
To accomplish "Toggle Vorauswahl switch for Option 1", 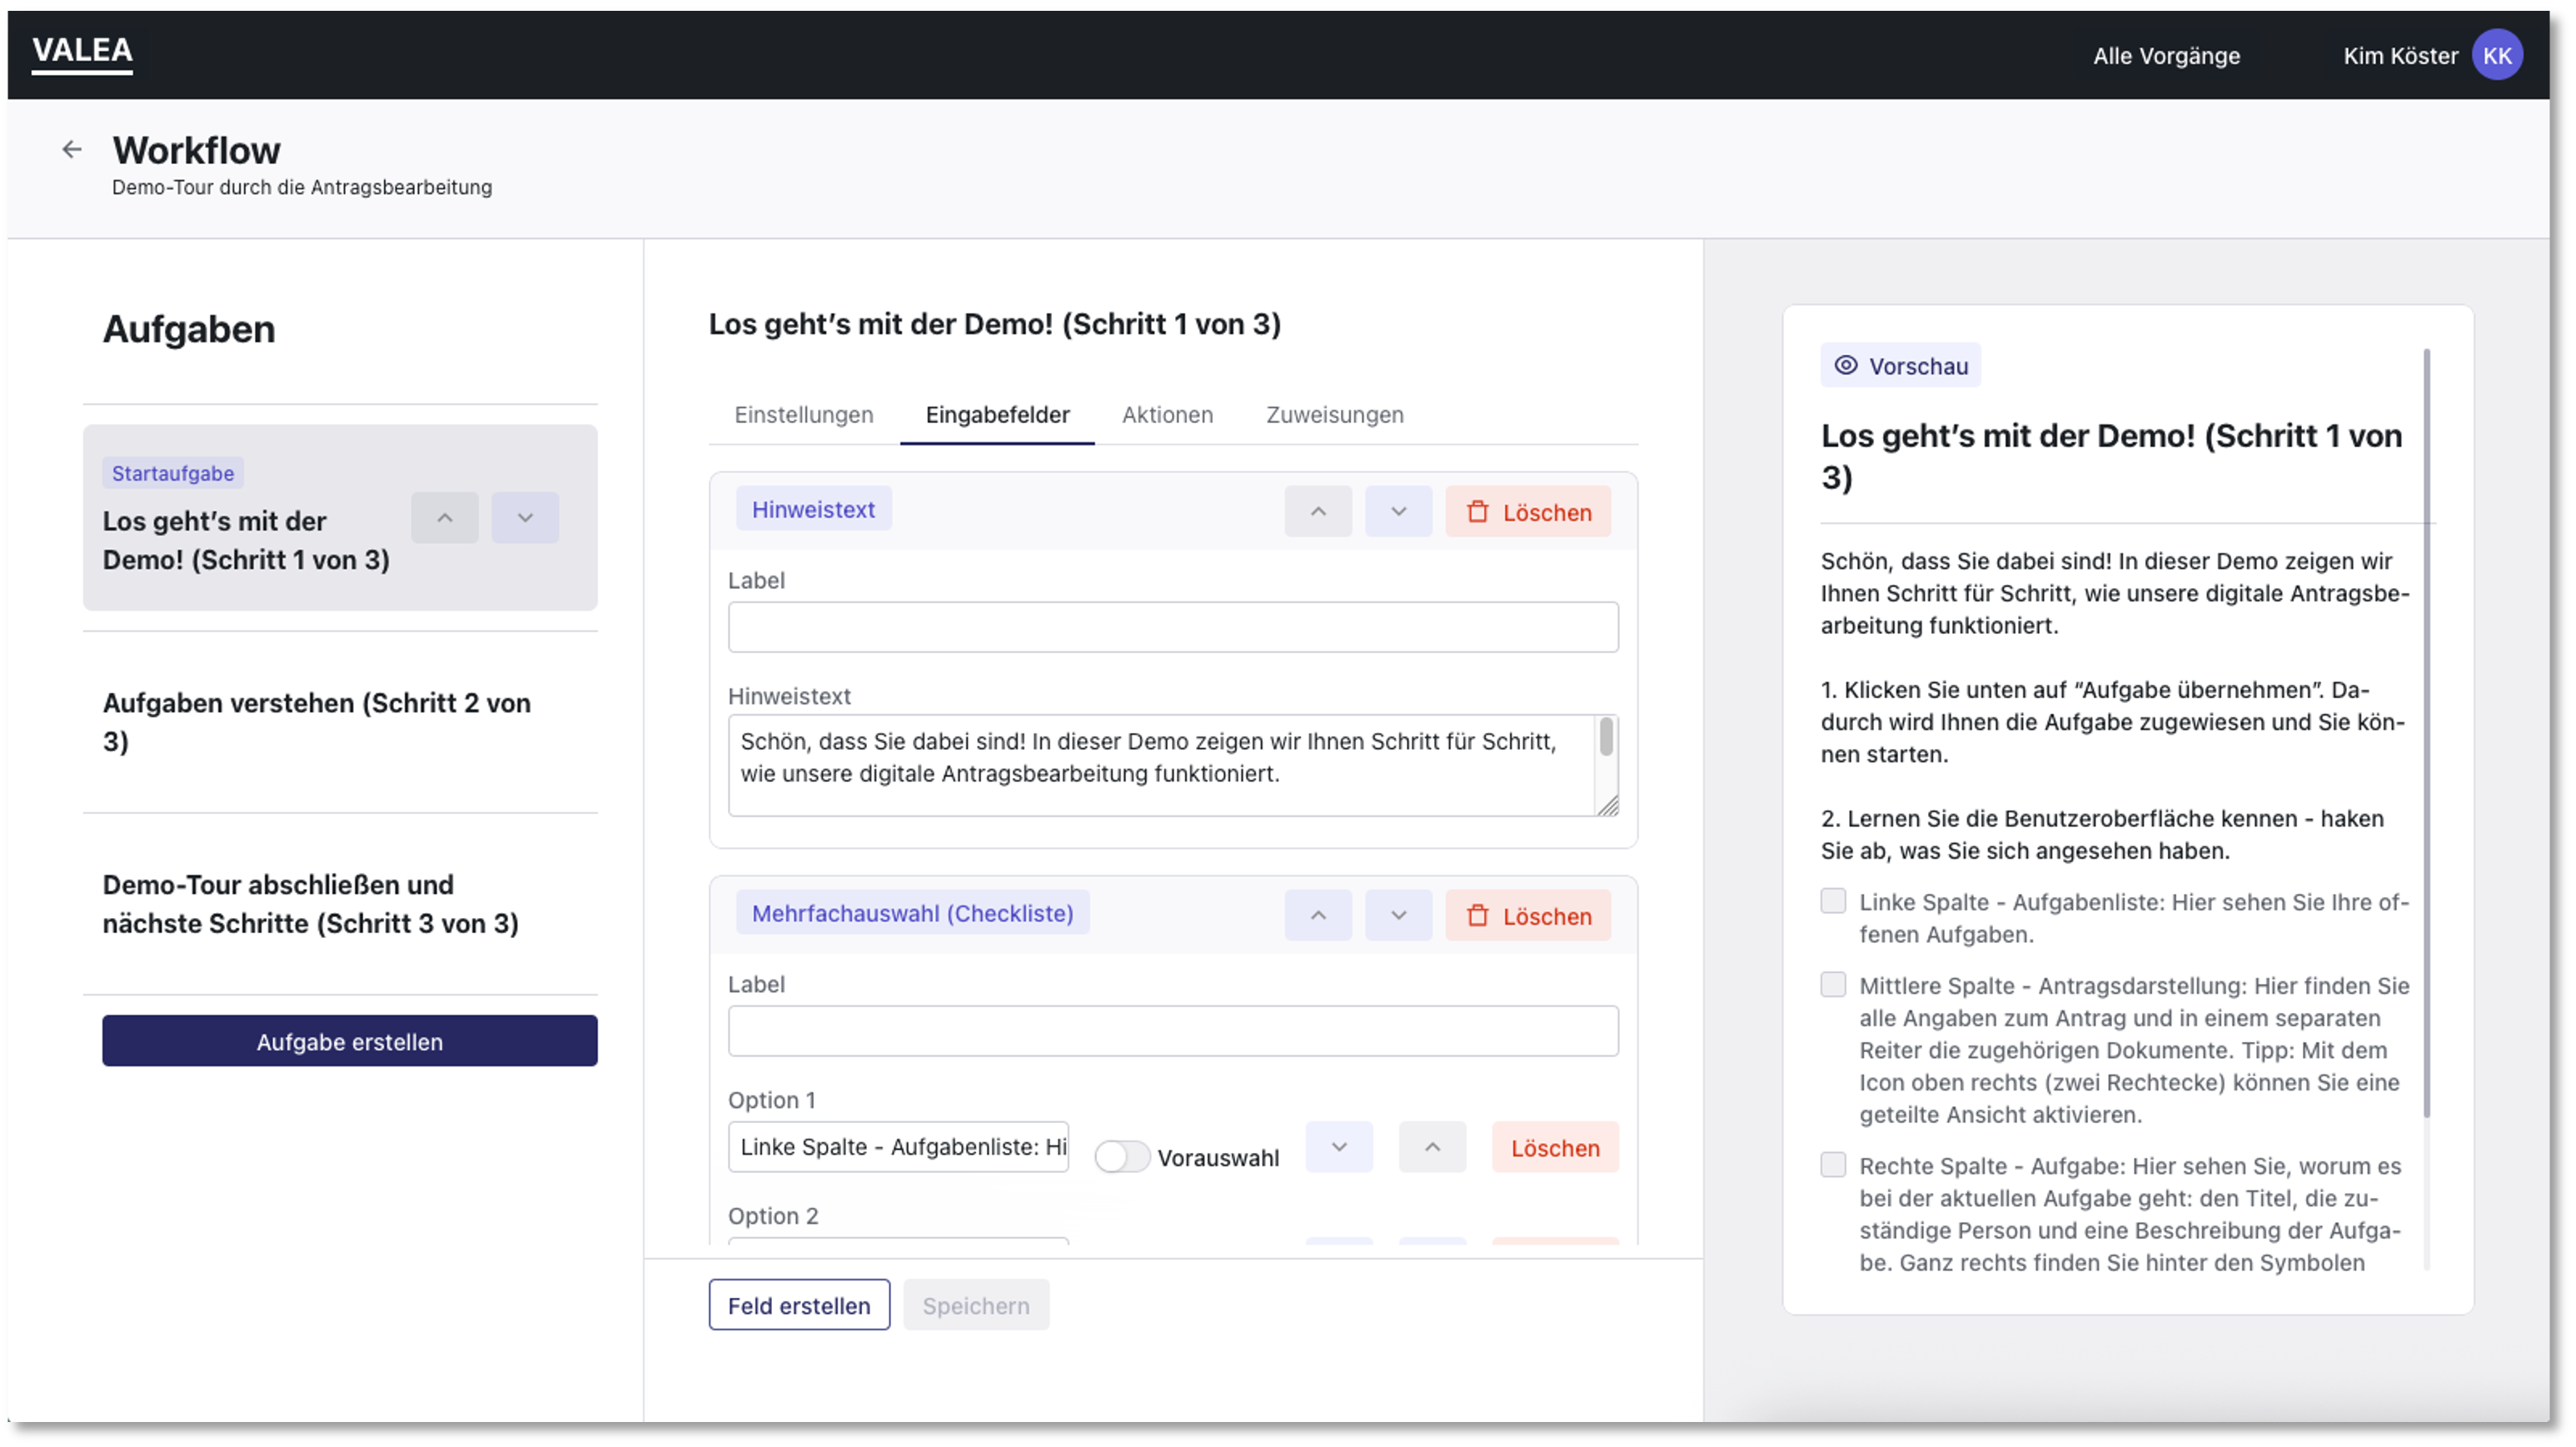I will pos(1121,1157).
